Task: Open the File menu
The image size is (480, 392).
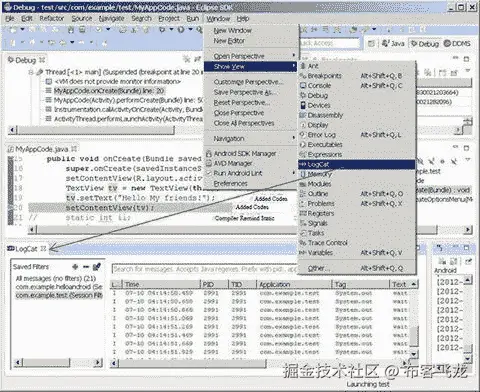Action: (10, 19)
